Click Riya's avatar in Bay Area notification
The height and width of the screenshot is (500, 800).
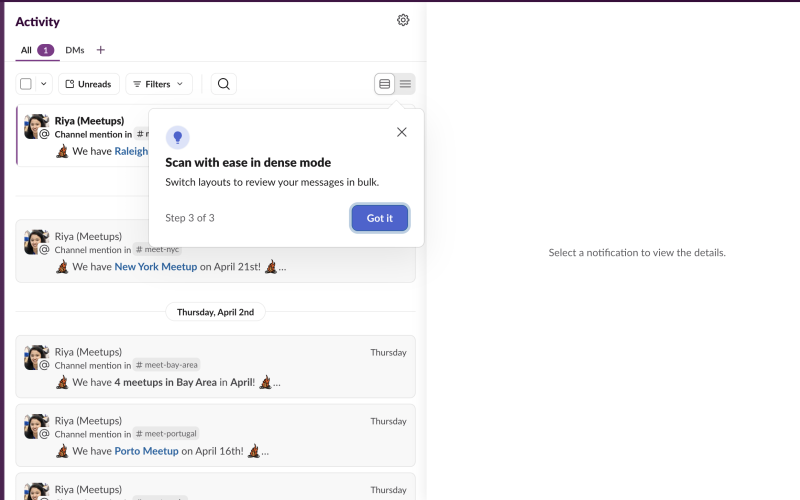coord(36,357)
